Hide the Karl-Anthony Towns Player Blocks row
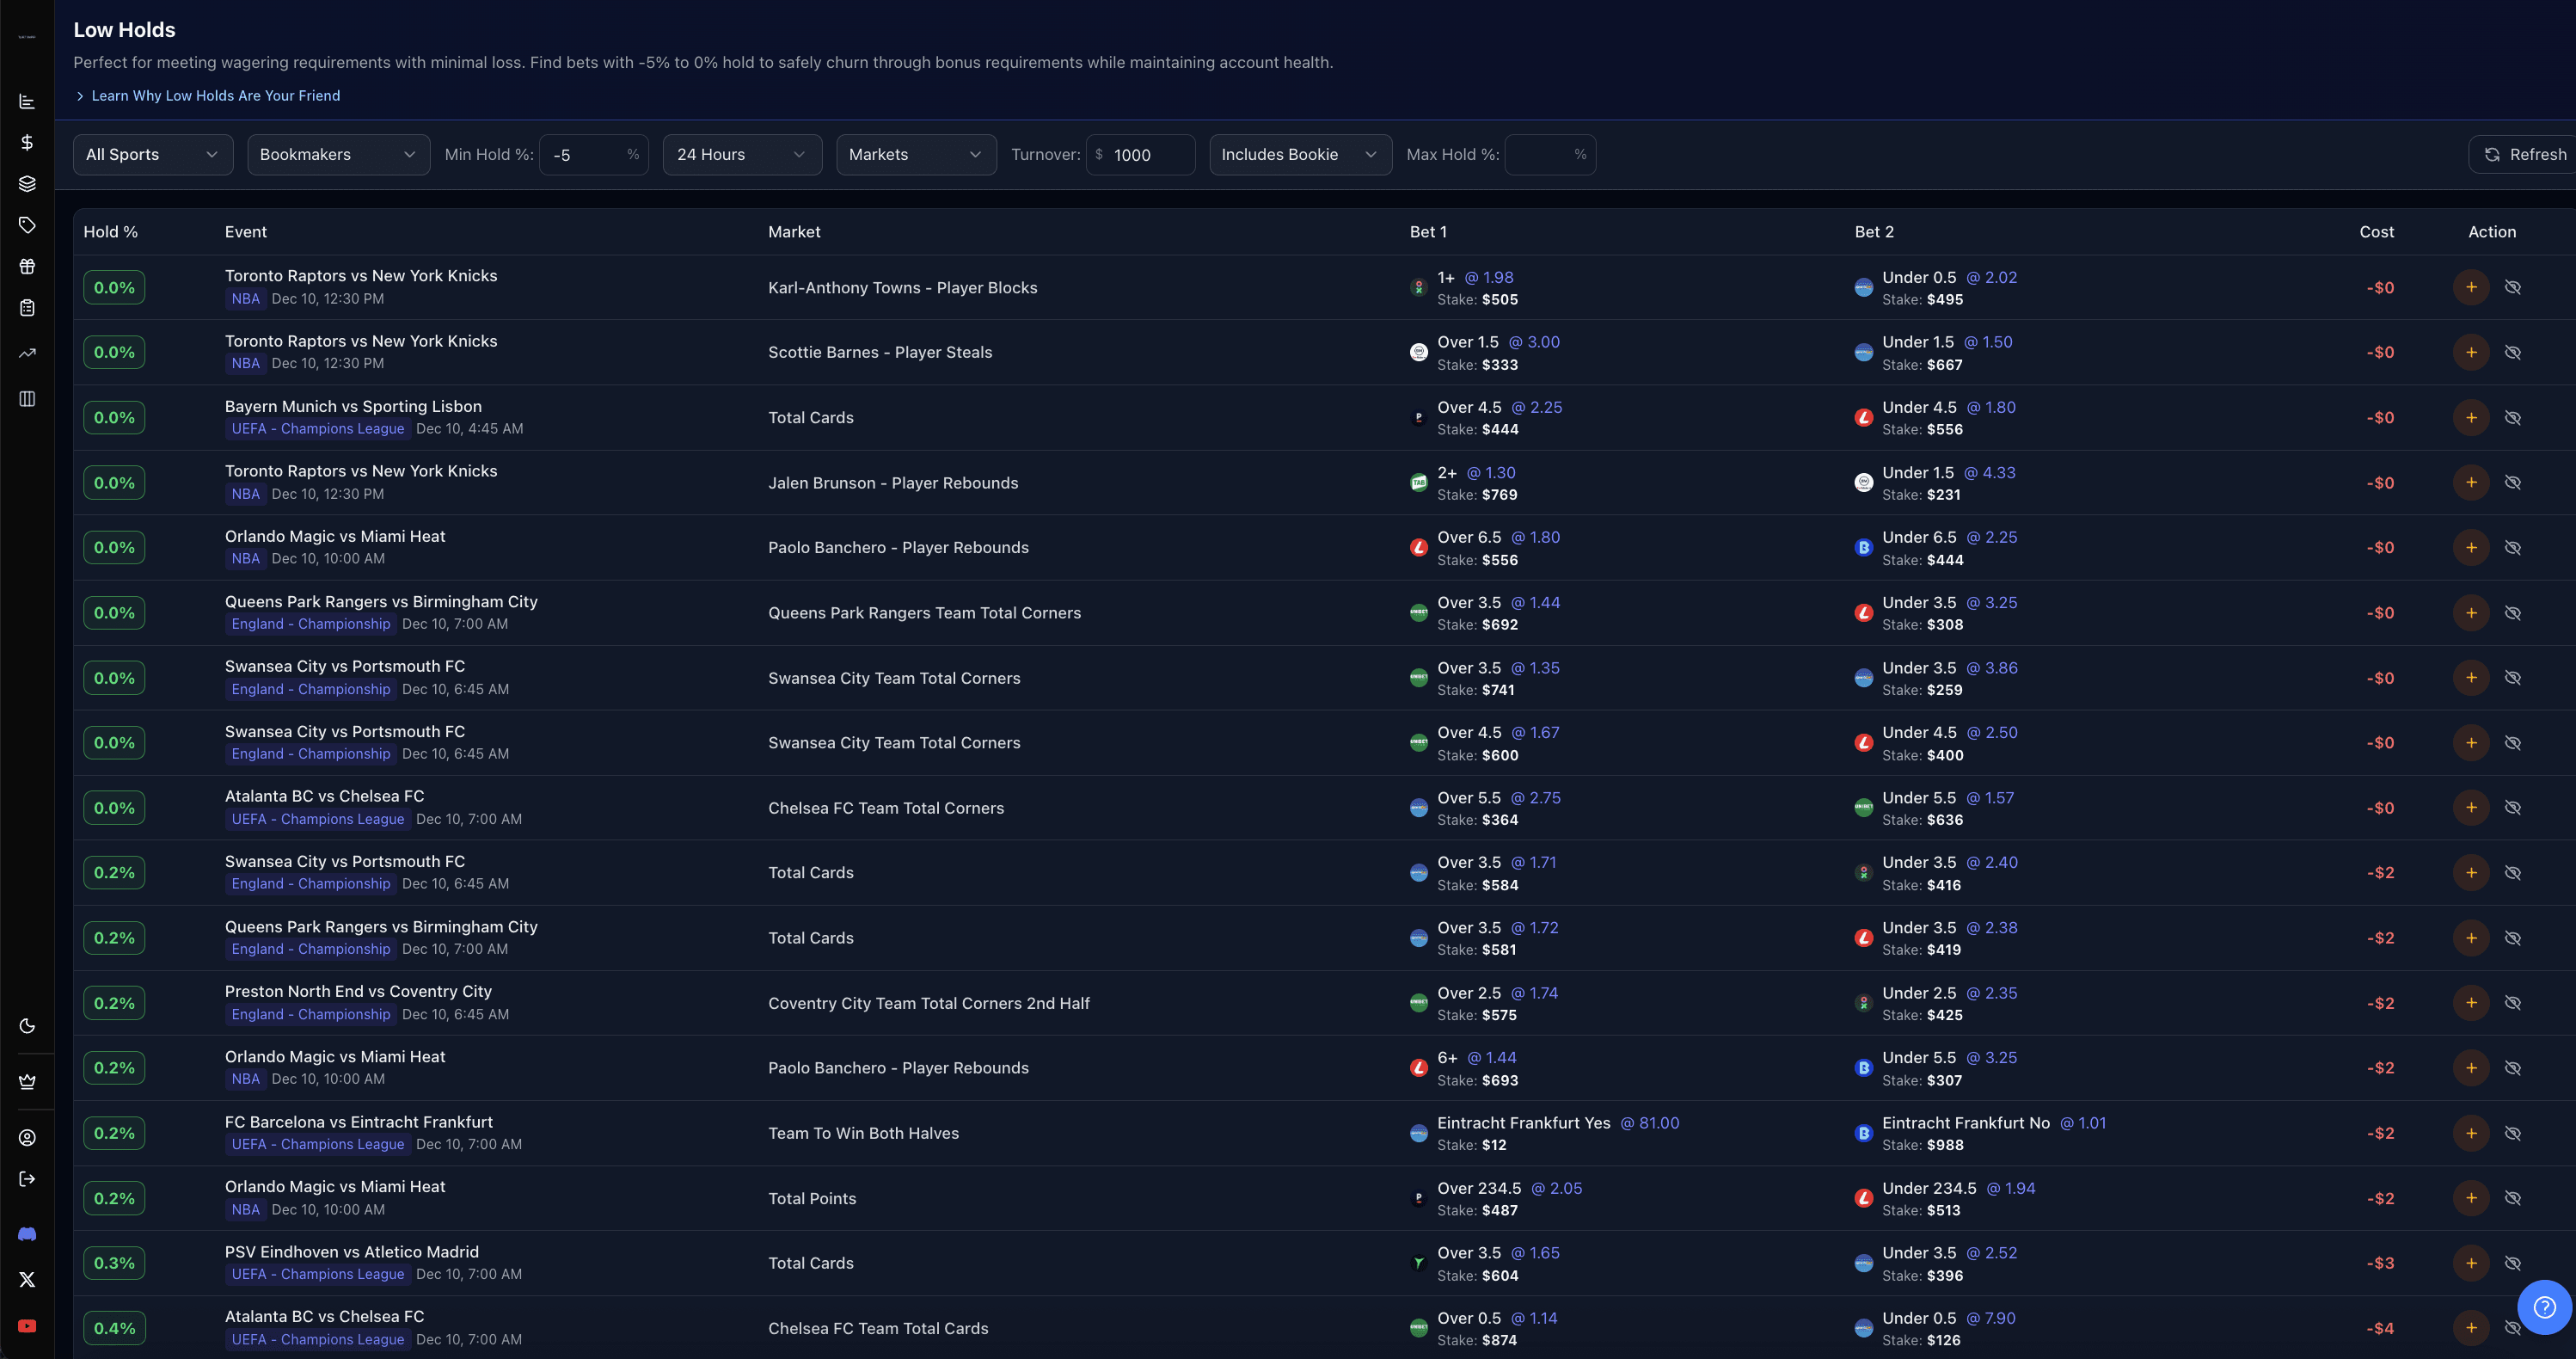Viewport: 2576px width, 1359px height. [2512, 288]
